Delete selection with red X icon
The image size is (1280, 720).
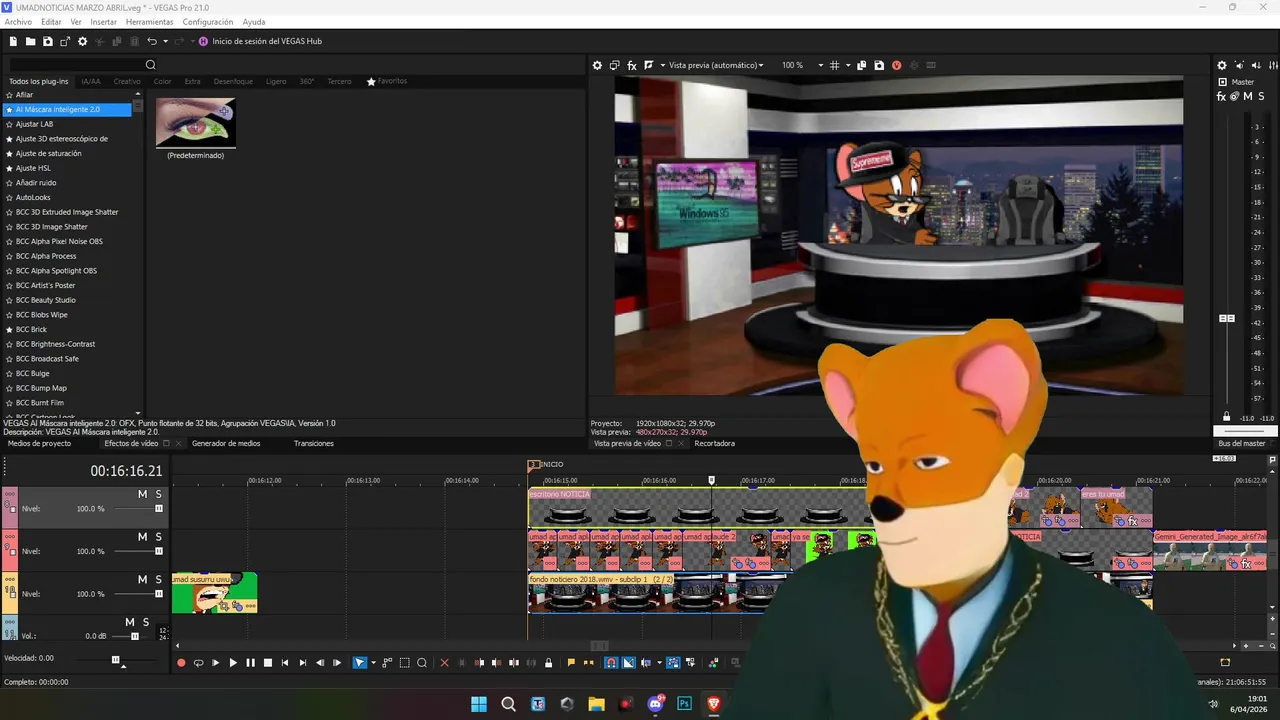point(445,662)
